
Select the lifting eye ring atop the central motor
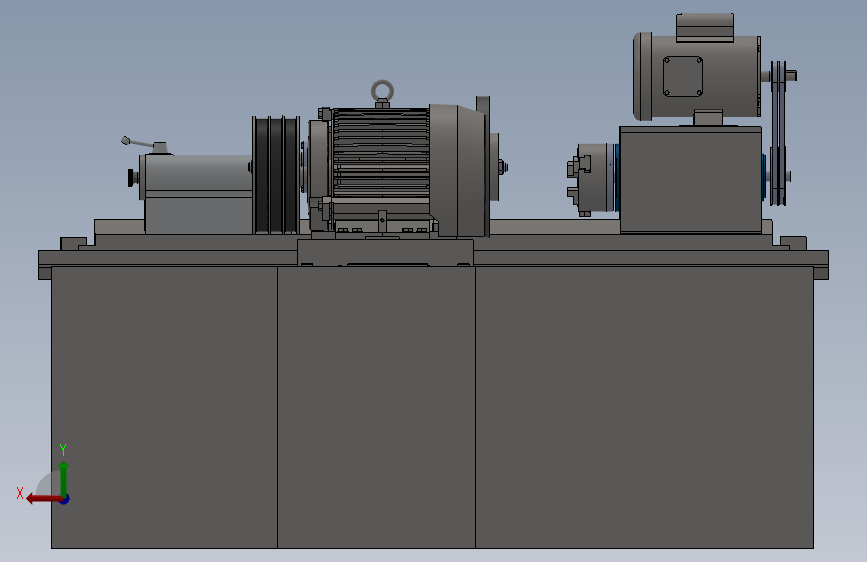(x=382, y=91)
